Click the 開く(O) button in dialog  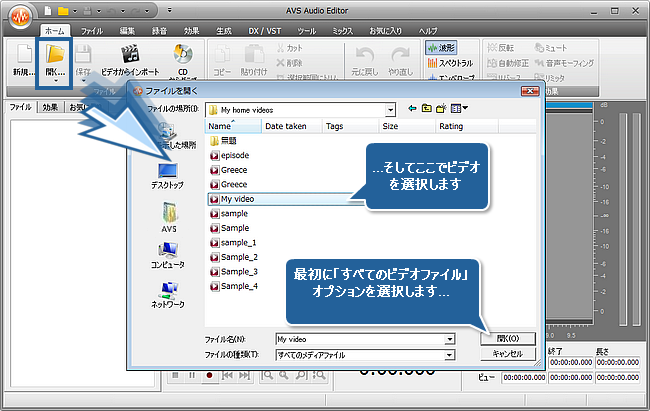coord(508,338)
